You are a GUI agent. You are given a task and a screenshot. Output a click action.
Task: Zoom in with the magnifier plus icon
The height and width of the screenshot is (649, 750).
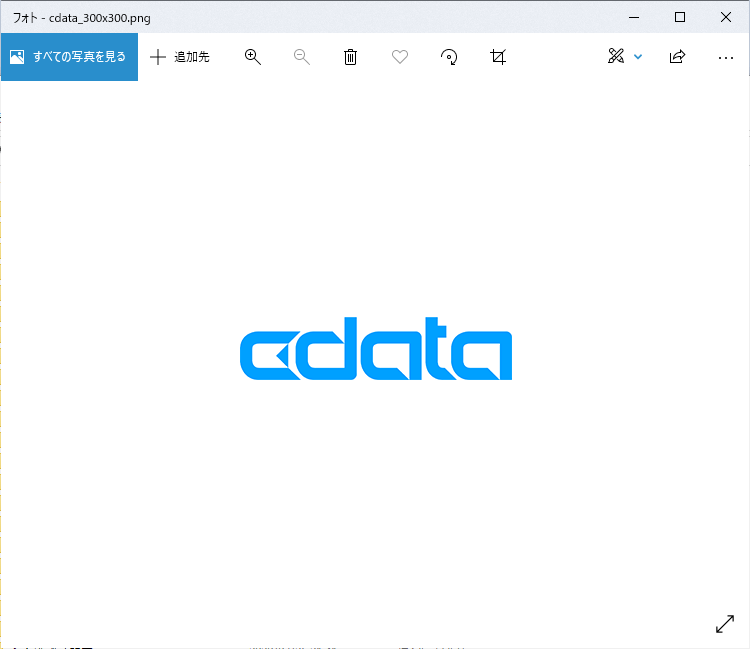[x=253, y=57]
